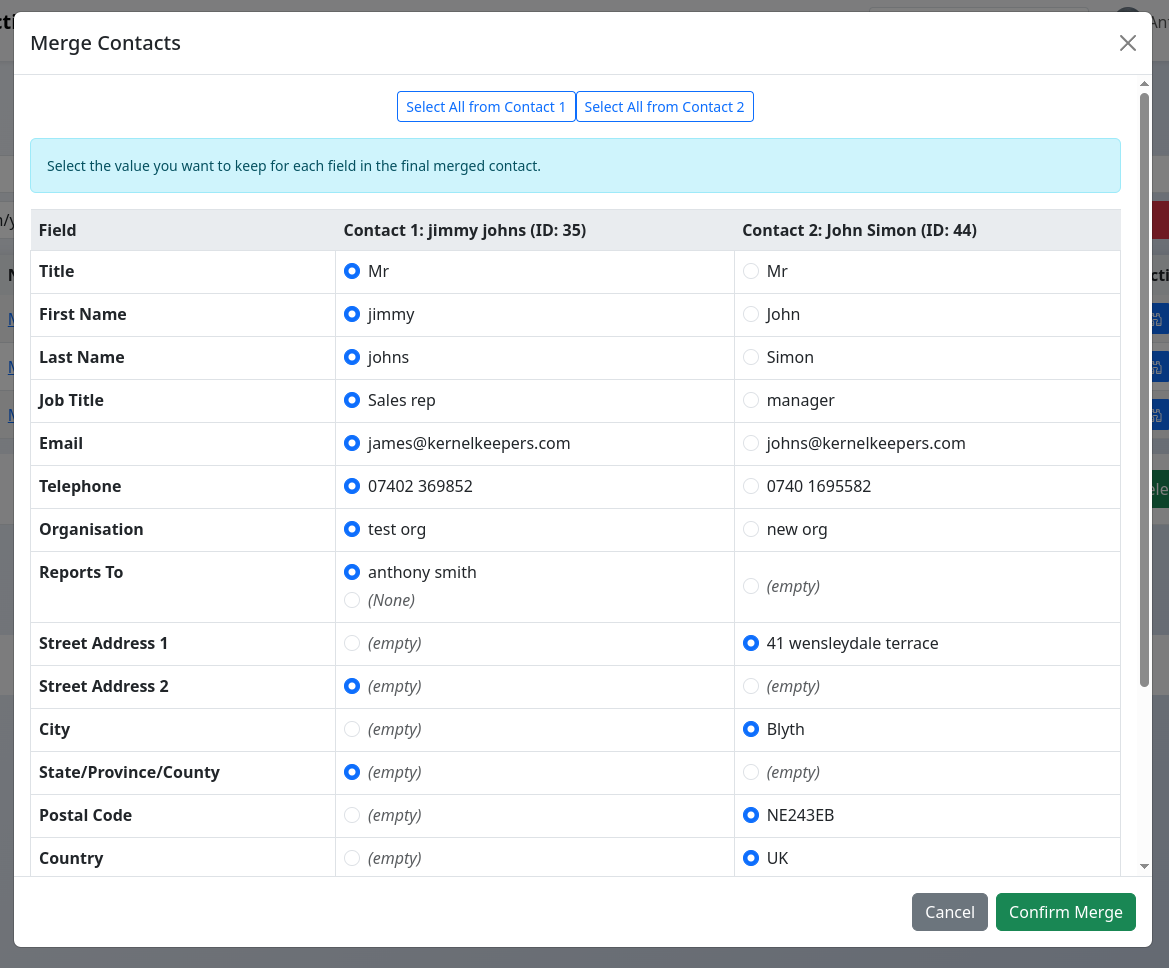Select 41 wensleydale terrace address
Viewport: 1169px width, 968px height.
[x=751, y=644]
